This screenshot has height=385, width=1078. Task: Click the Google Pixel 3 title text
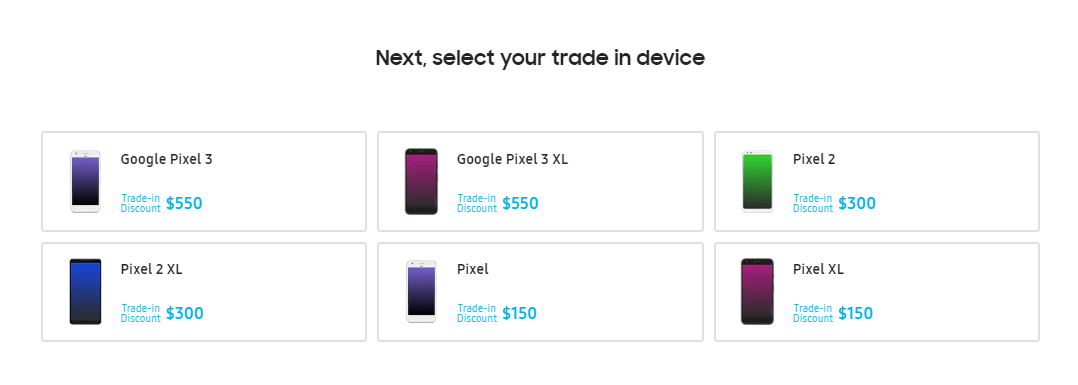point(166,160)
